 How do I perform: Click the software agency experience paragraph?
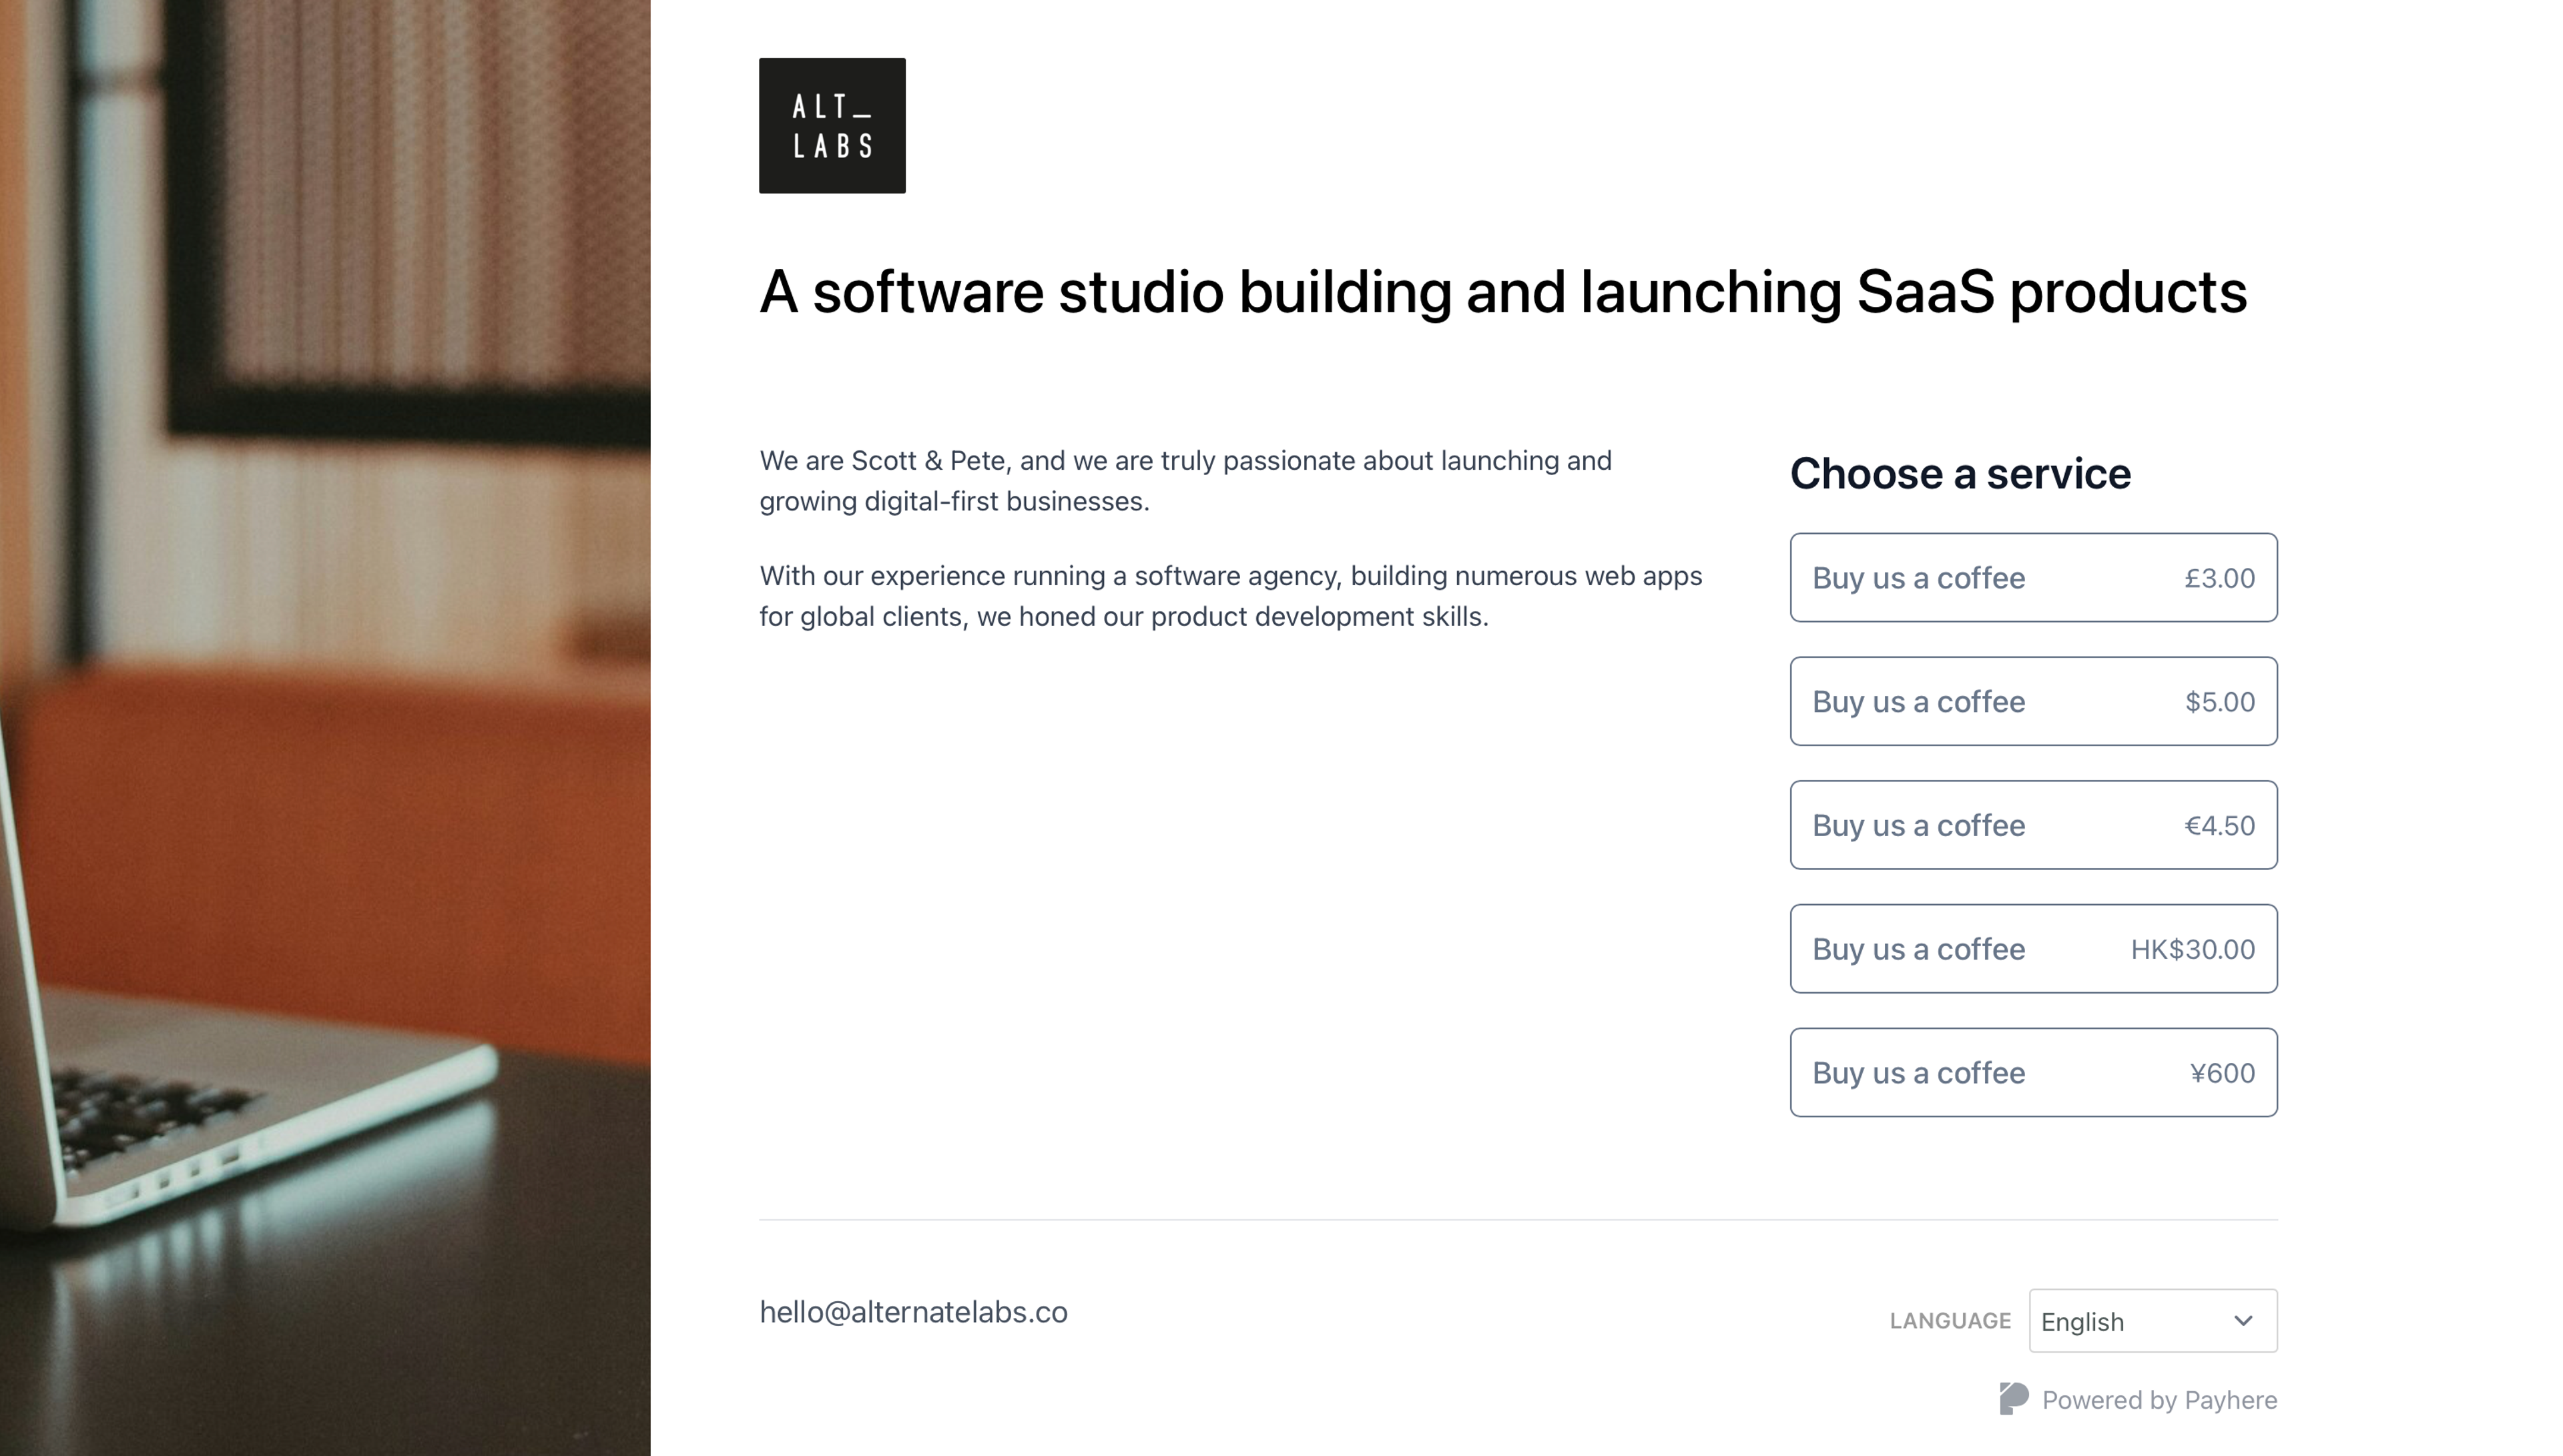click(1230, 596)
